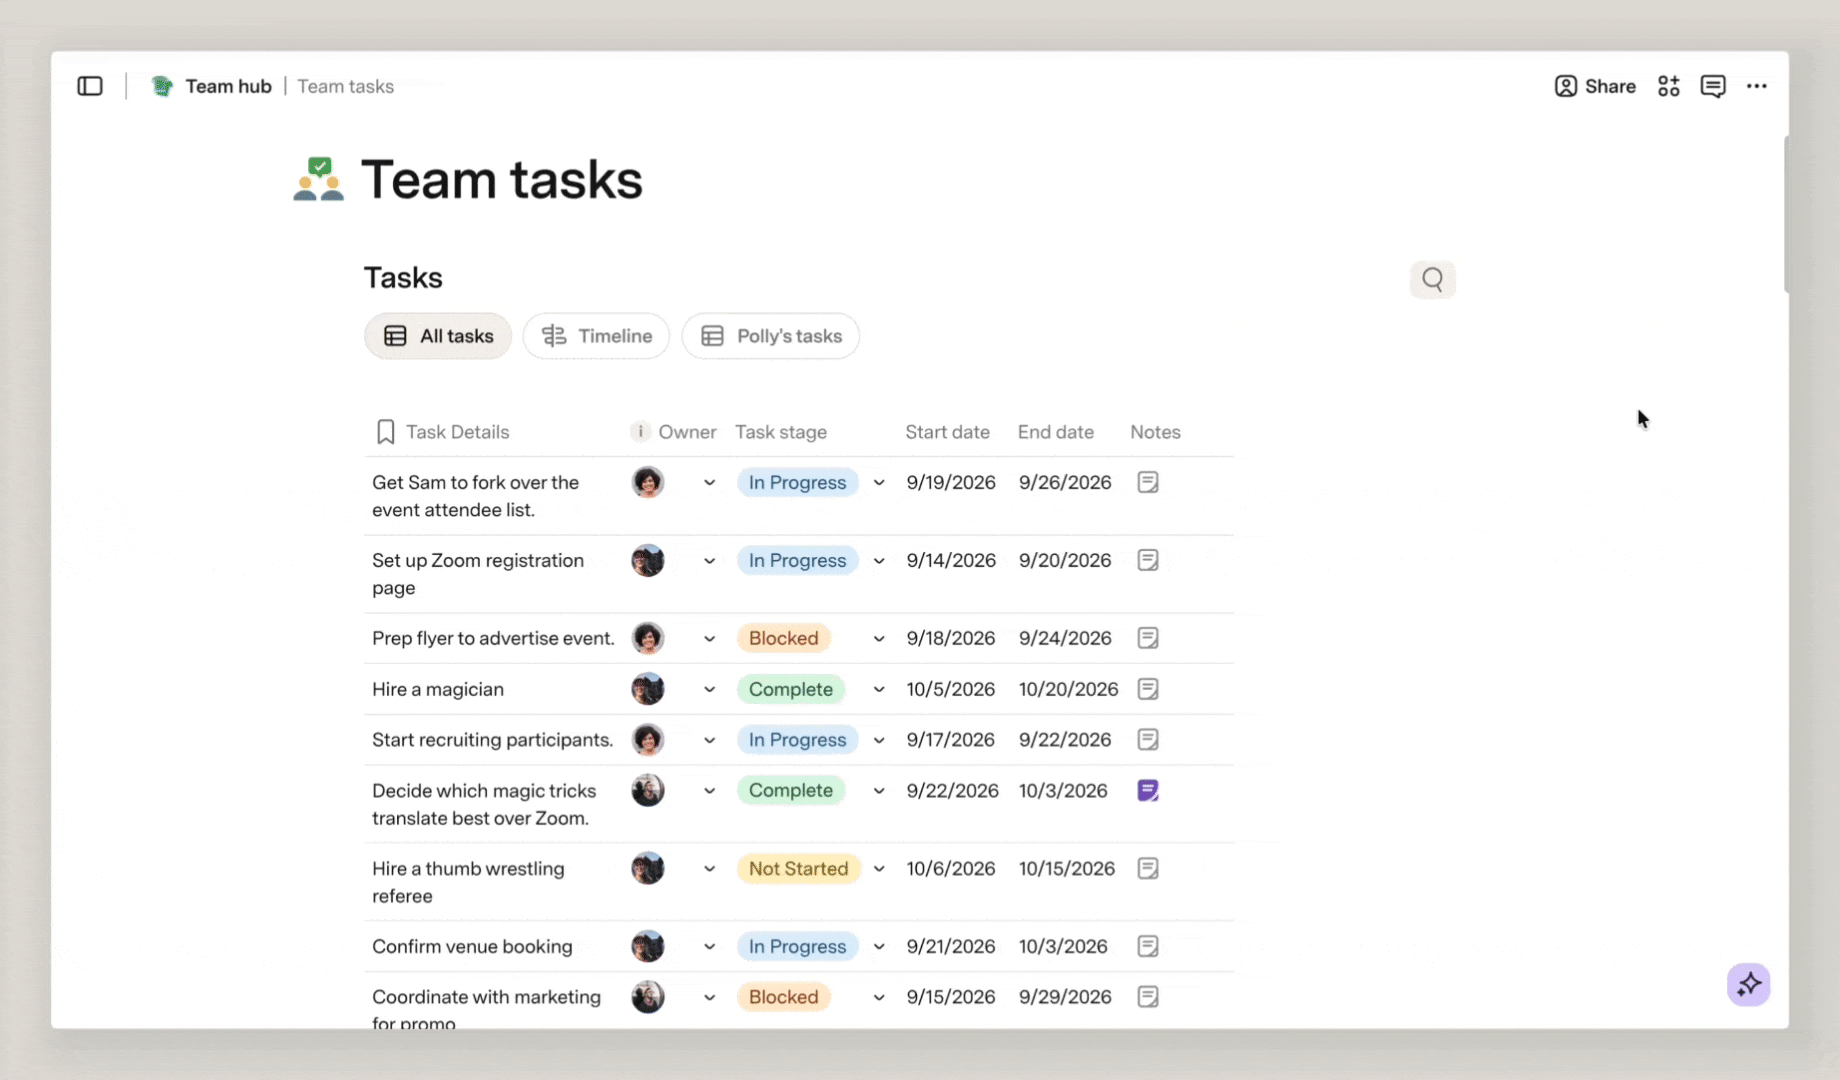Expand stage dropdown for Hire a magician
The height and width of the screenshot is (1080, 1840).
pyautogui.click(x=879, y=689)
